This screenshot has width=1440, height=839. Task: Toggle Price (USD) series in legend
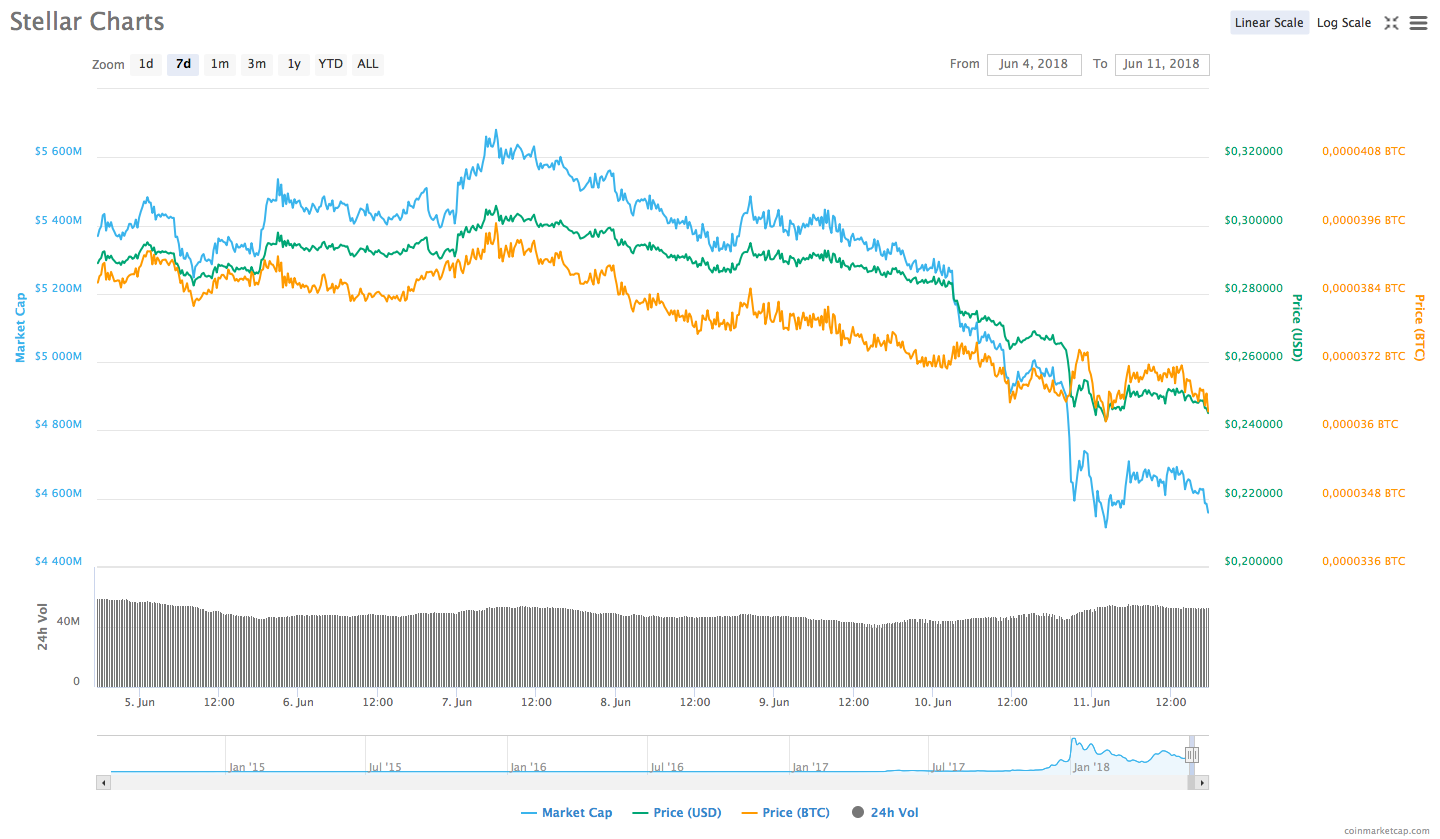point(677,813)
